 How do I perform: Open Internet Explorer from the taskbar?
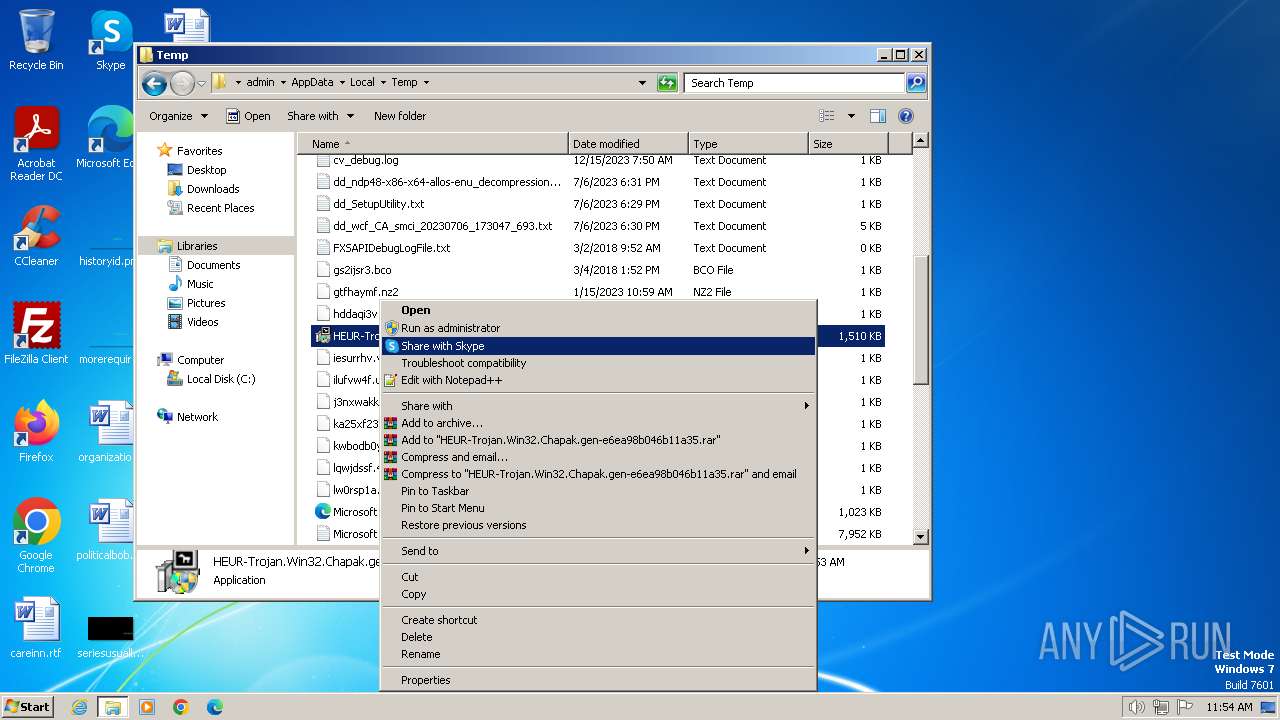[x=79, y=707]
